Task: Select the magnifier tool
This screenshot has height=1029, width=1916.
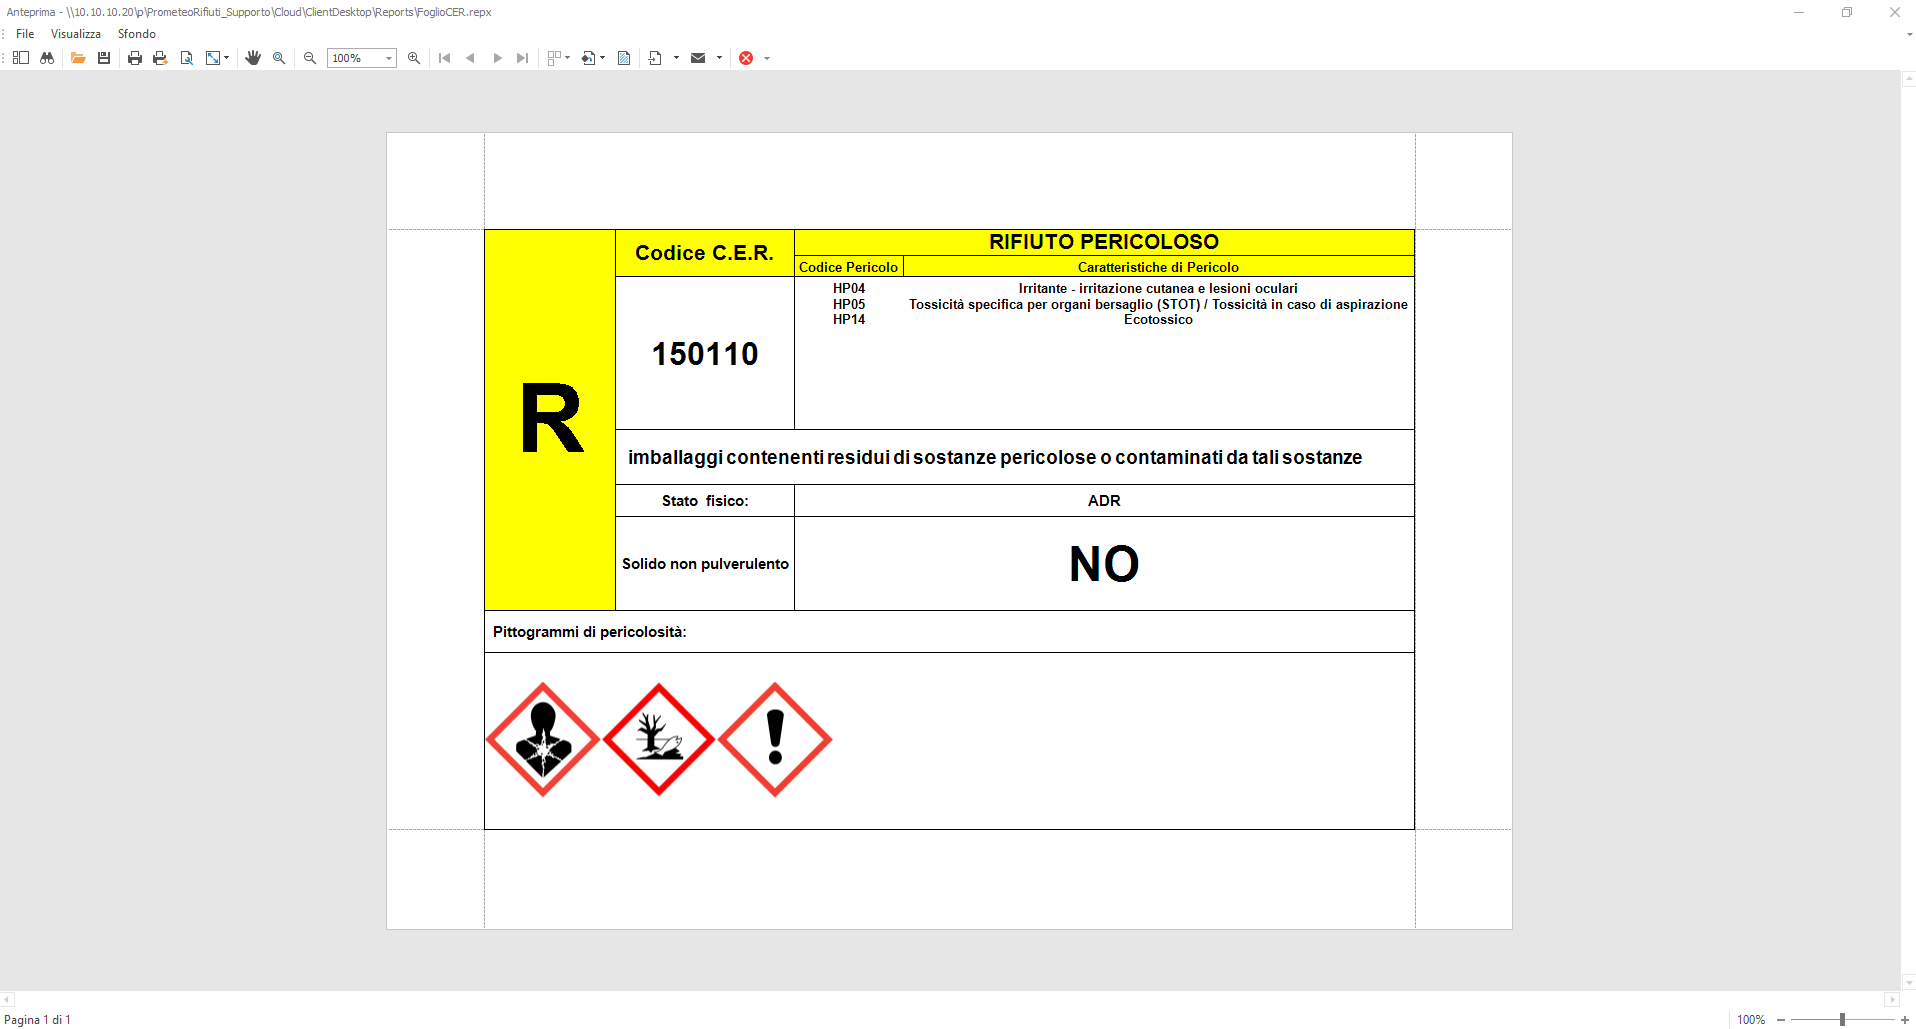Action: click(x=279, y=58)
